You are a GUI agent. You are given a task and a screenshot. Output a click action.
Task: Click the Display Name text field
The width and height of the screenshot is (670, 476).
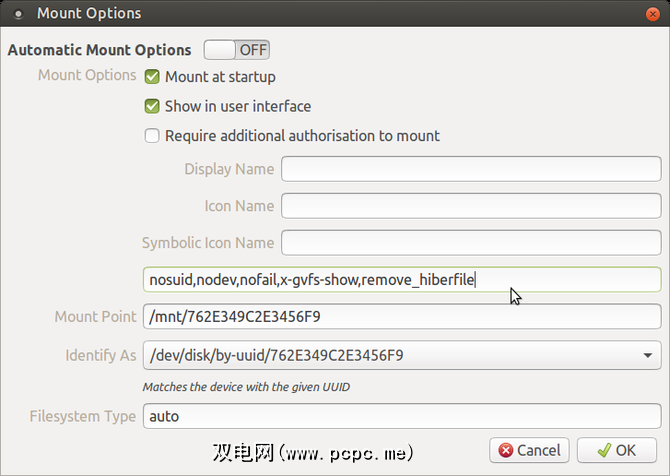pyautogui.click(x=471, y=169)
